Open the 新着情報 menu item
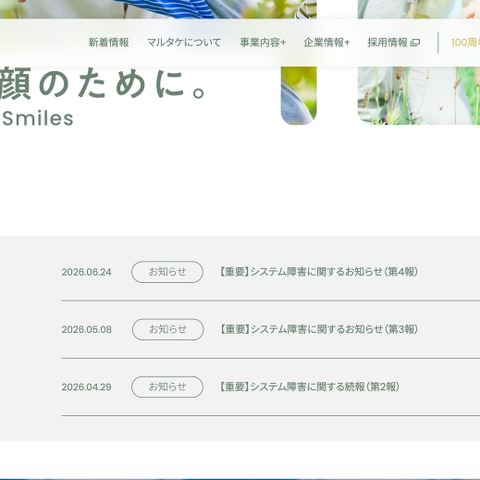This screenshot has height=480, width=480. coord(108,43)
